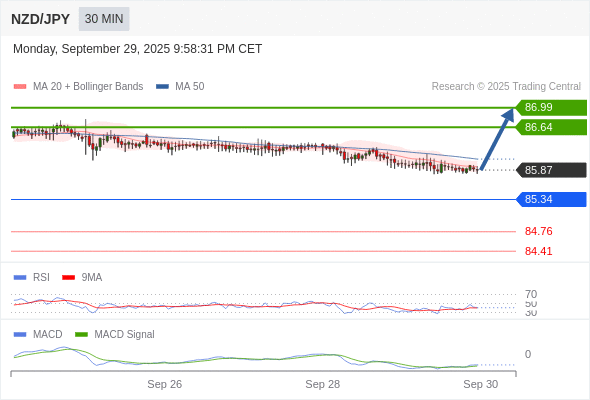The width and height of the screenshot is (590, 400).
Task: Click the NZD/JPY pair title
Action: point(41,19)
